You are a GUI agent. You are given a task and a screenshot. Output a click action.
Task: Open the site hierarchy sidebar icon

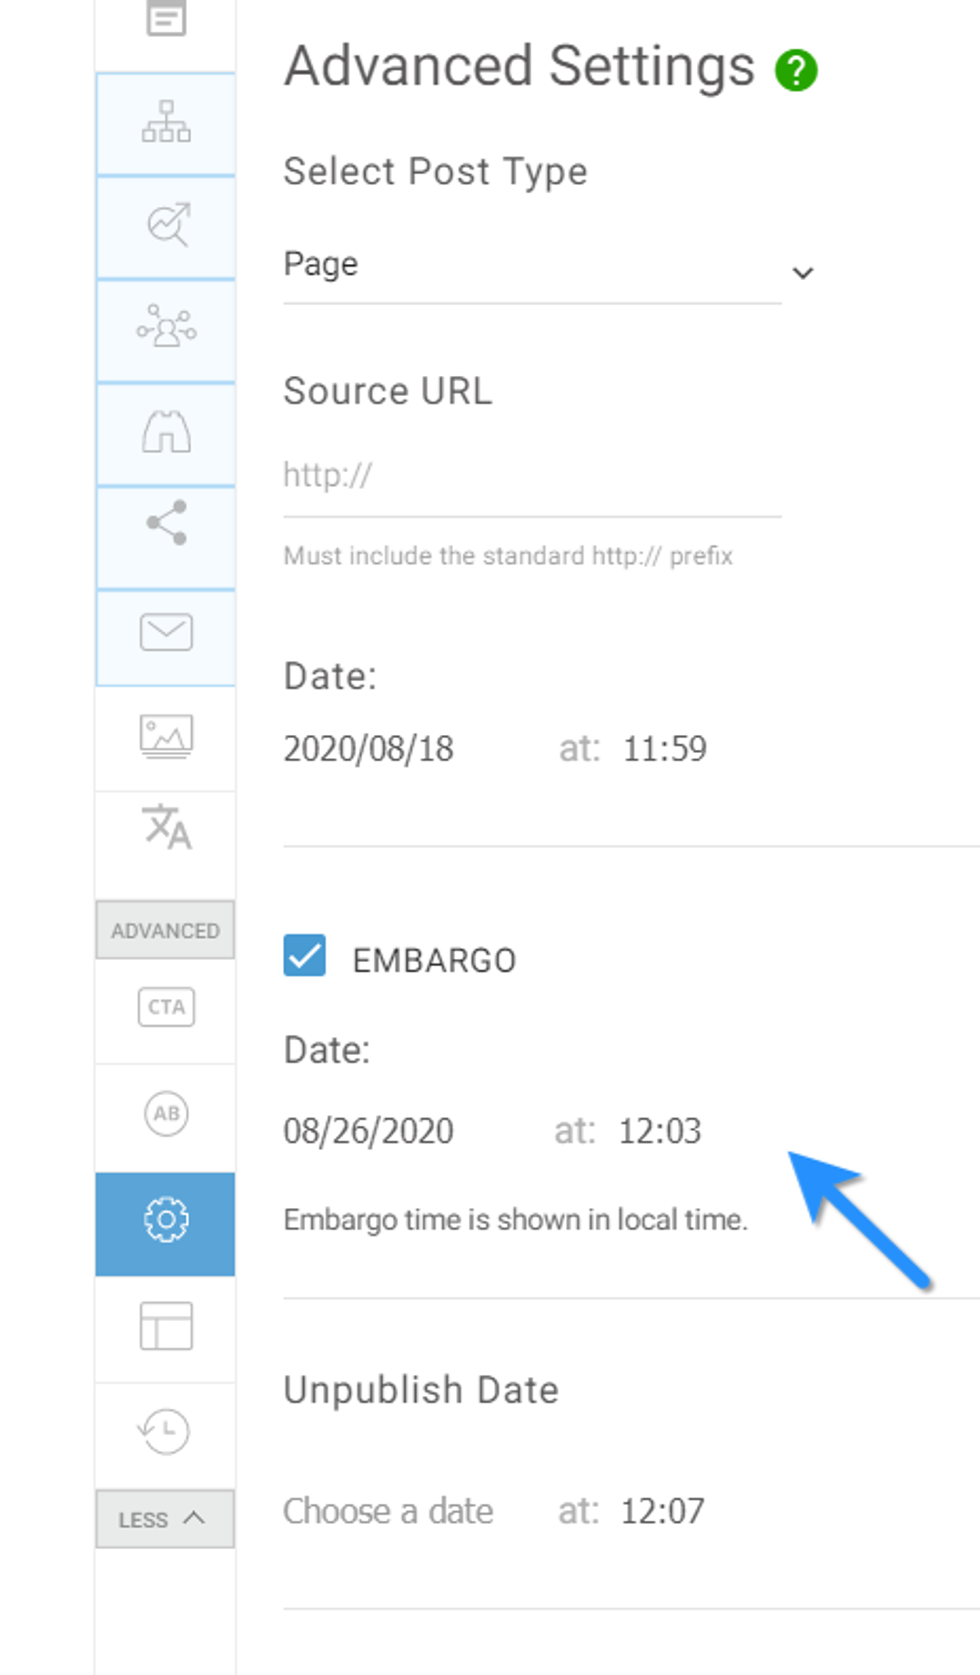(166, 123)
